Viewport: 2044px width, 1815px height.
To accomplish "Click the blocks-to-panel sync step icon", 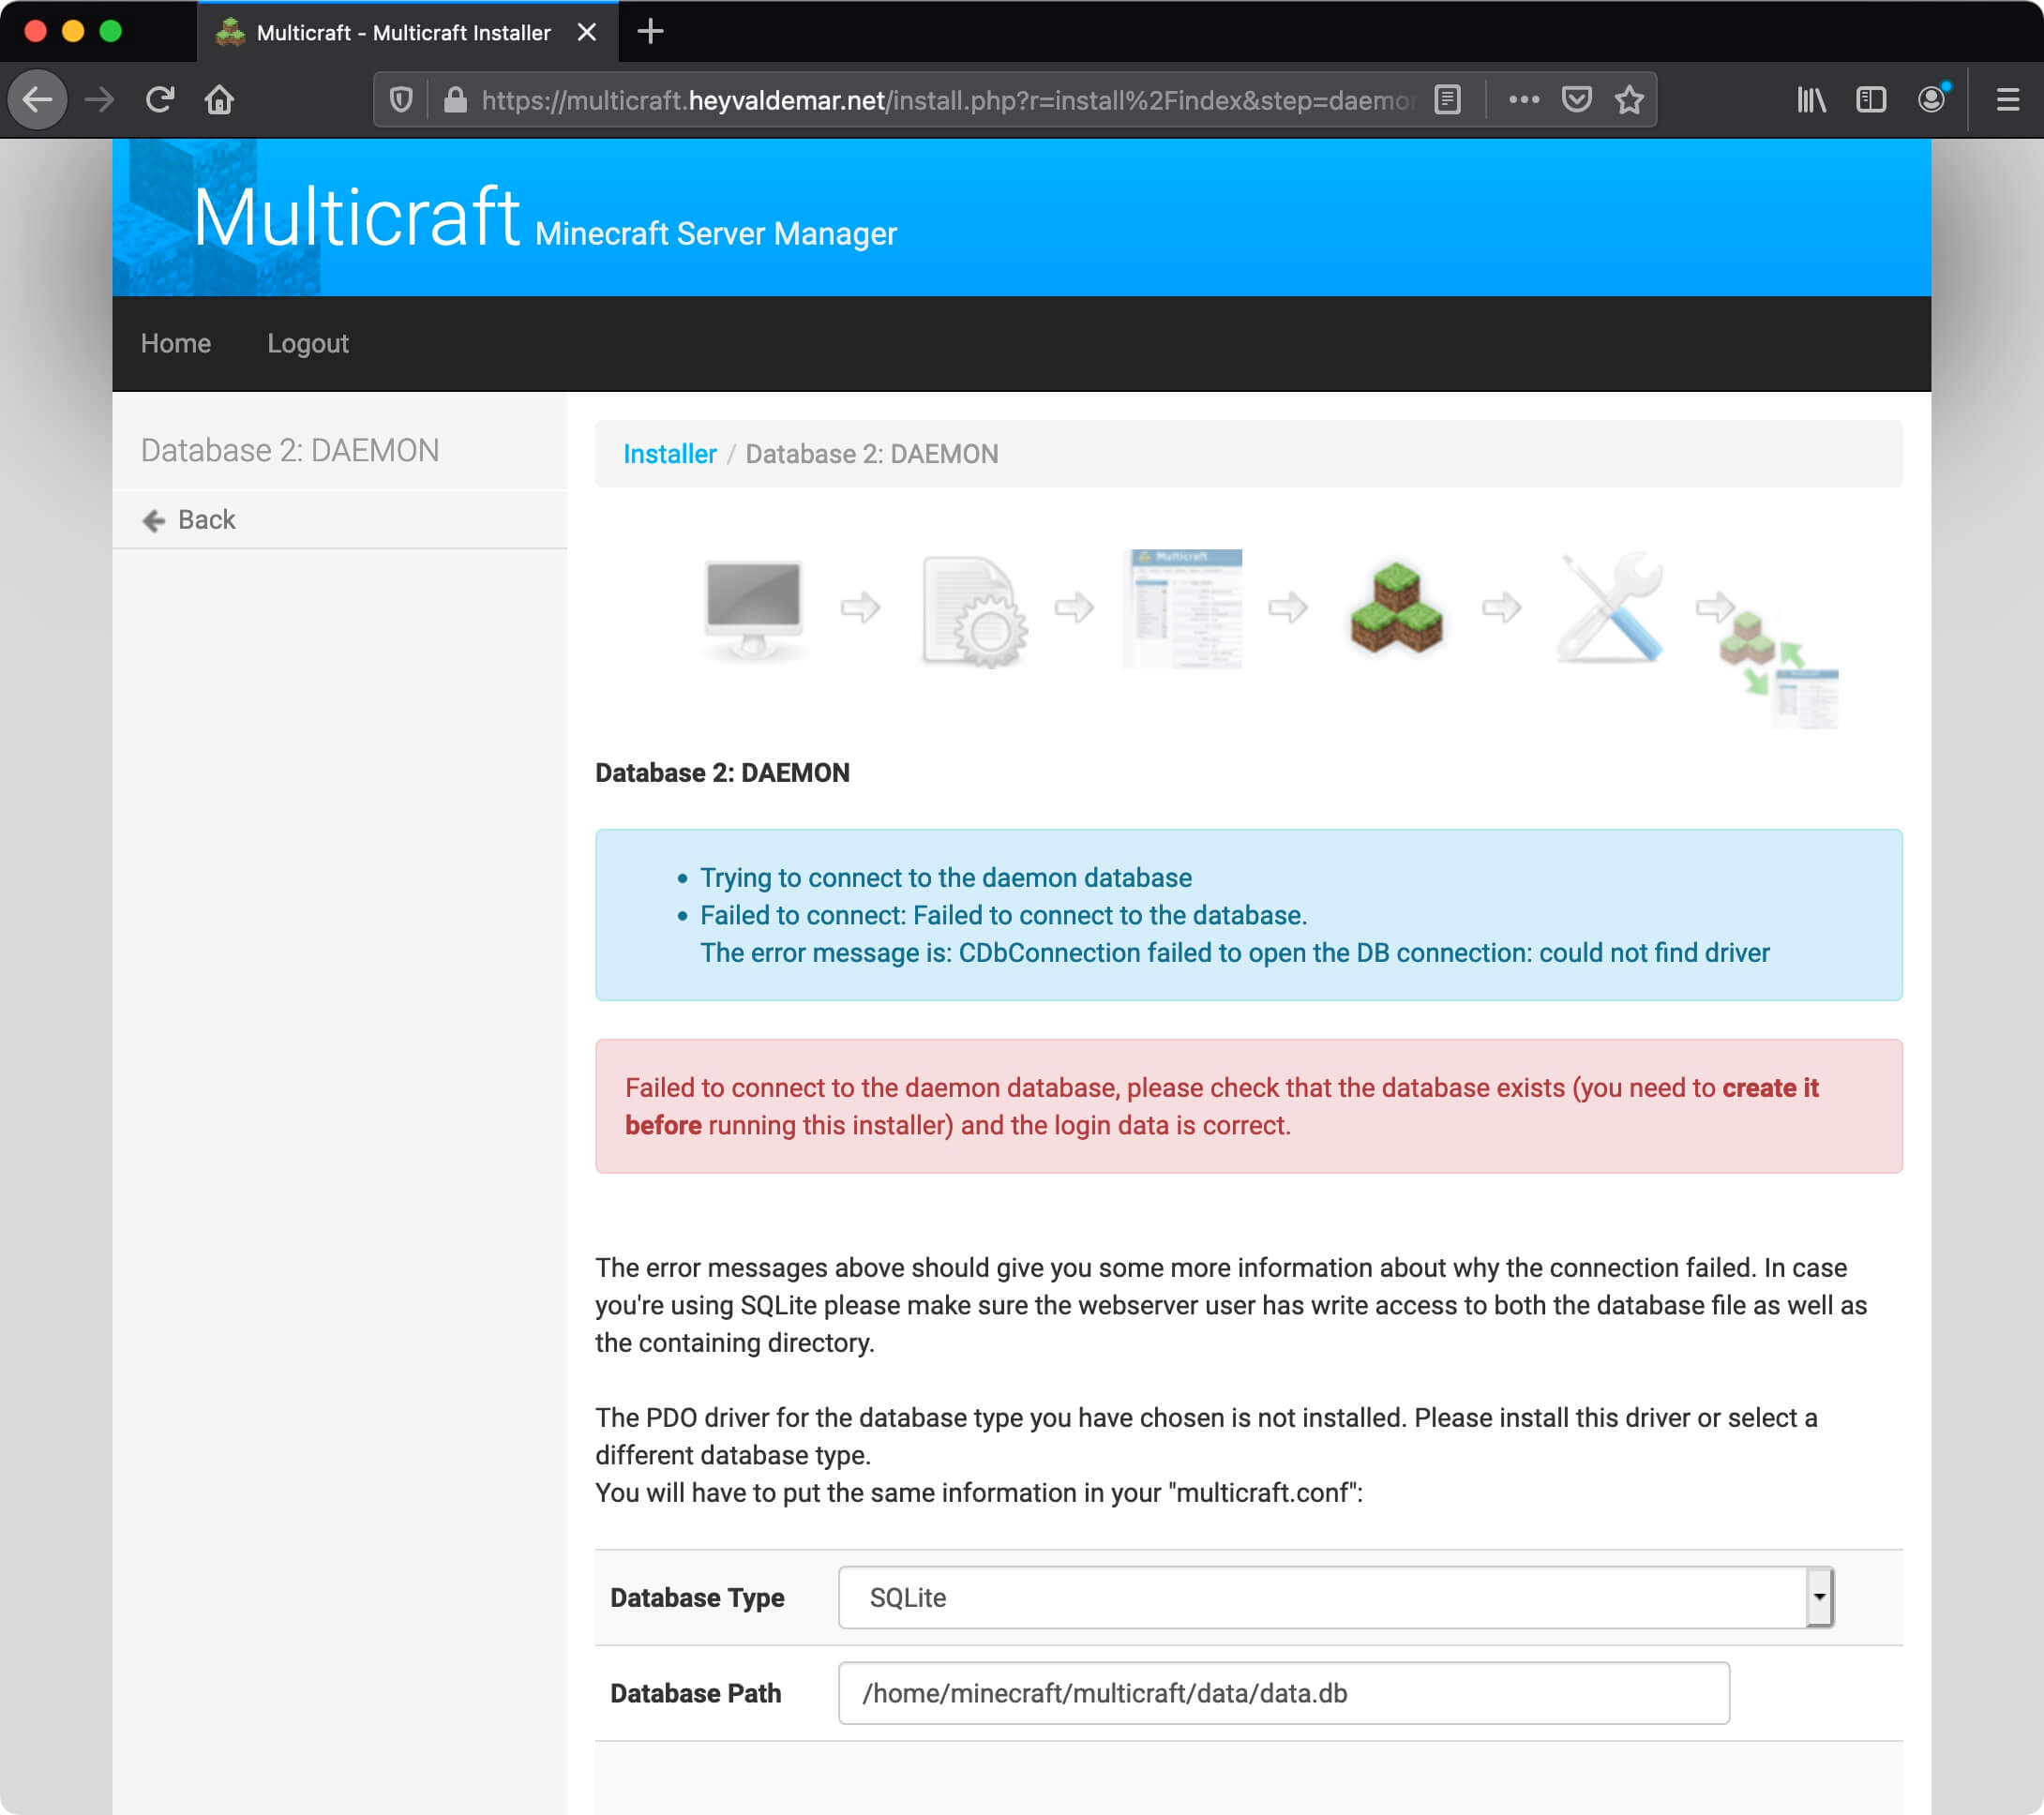I will pos(1779,668).
